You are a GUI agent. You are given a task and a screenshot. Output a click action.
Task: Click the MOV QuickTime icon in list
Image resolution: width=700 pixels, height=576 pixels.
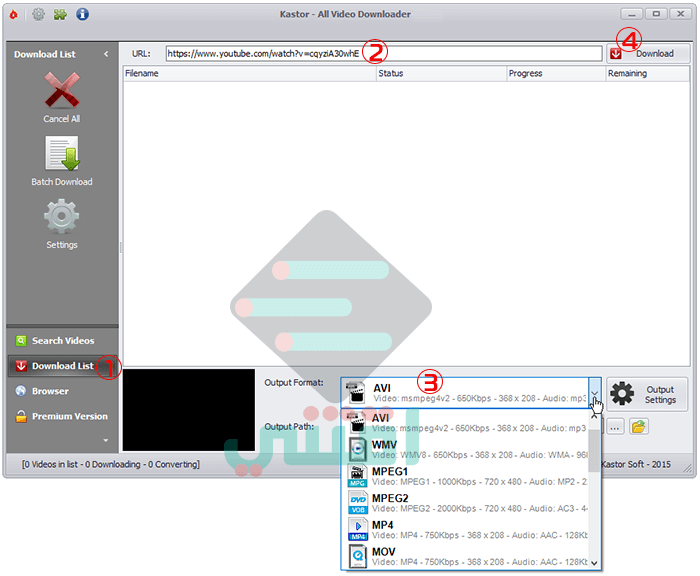[358, 556]
